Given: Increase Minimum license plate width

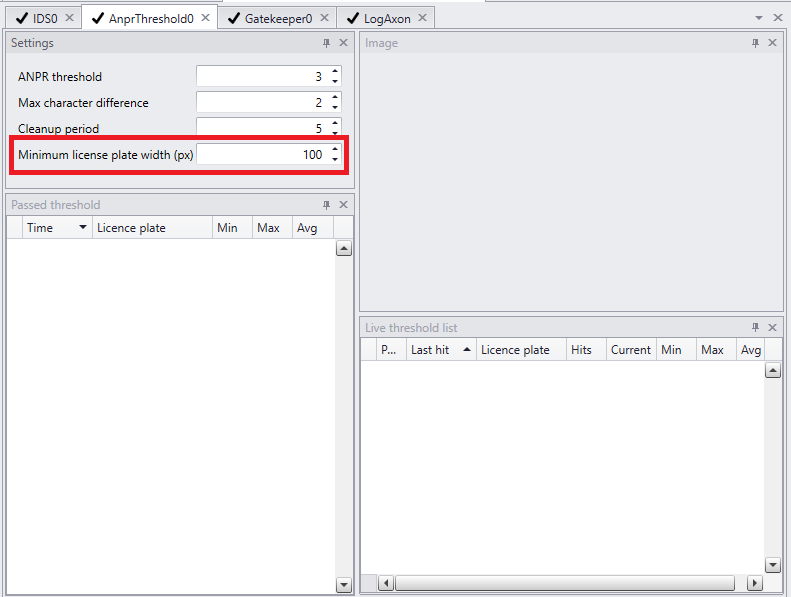Looking at the screenshot, I should tap(335, 149).
